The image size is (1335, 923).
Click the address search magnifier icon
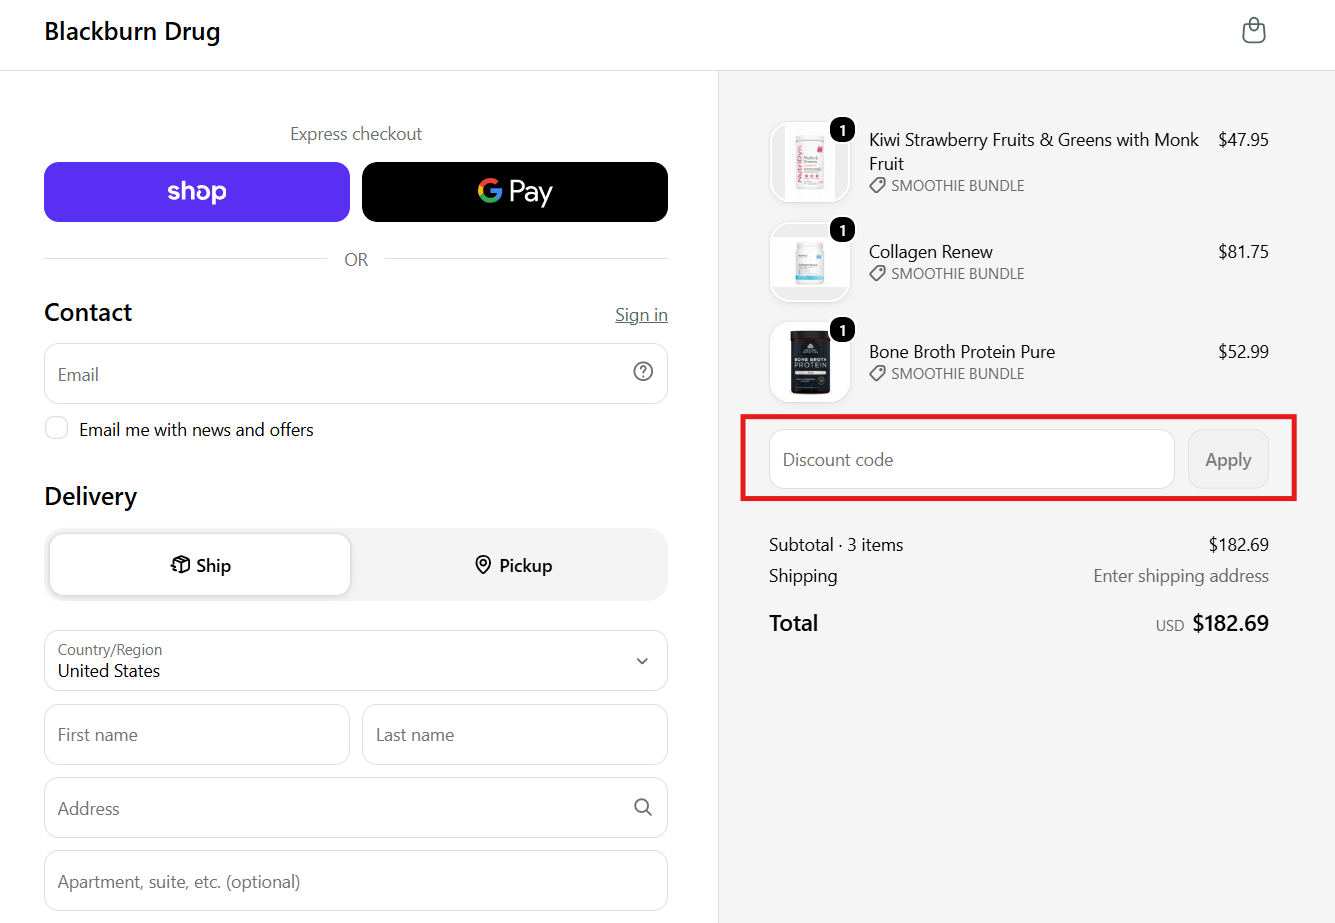(643, 807)
